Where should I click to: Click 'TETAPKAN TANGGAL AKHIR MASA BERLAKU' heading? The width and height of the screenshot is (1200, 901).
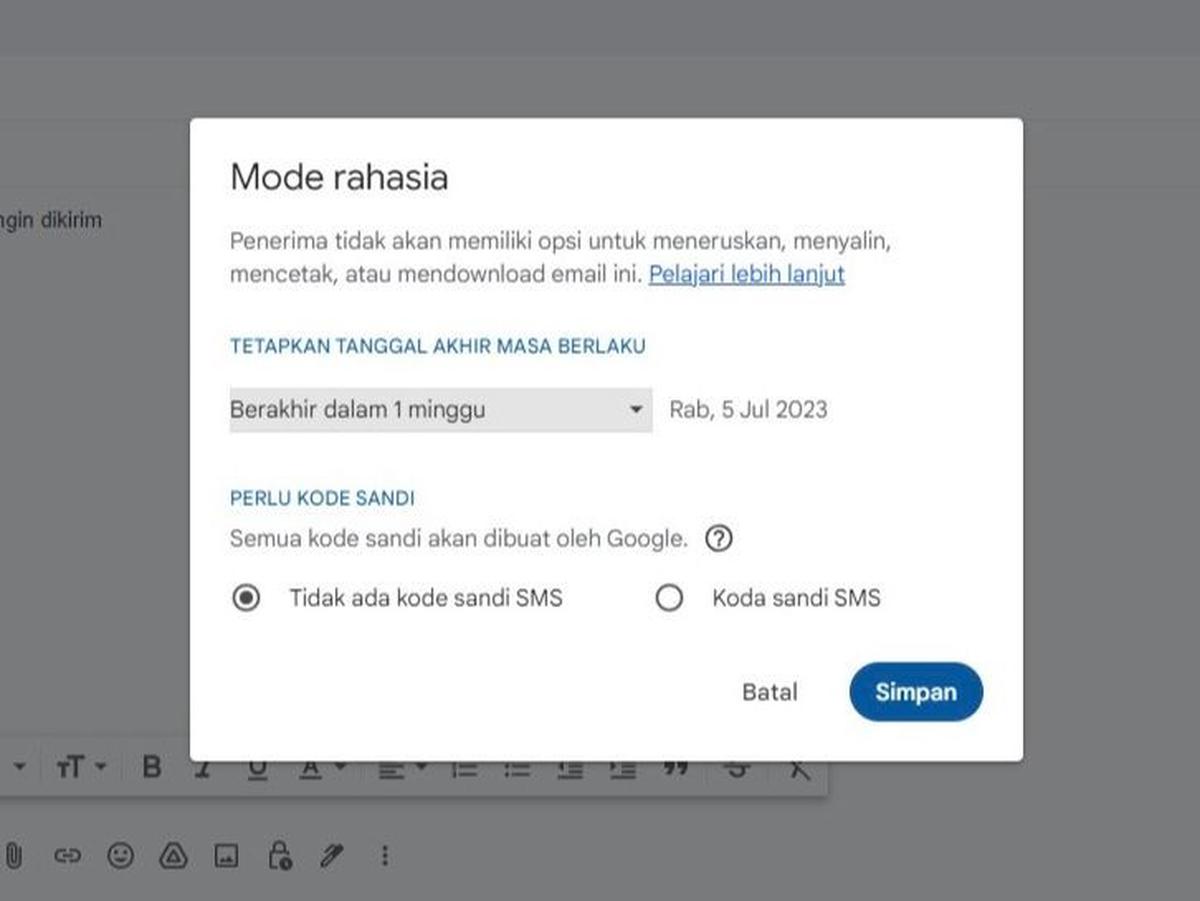point(438,347)
